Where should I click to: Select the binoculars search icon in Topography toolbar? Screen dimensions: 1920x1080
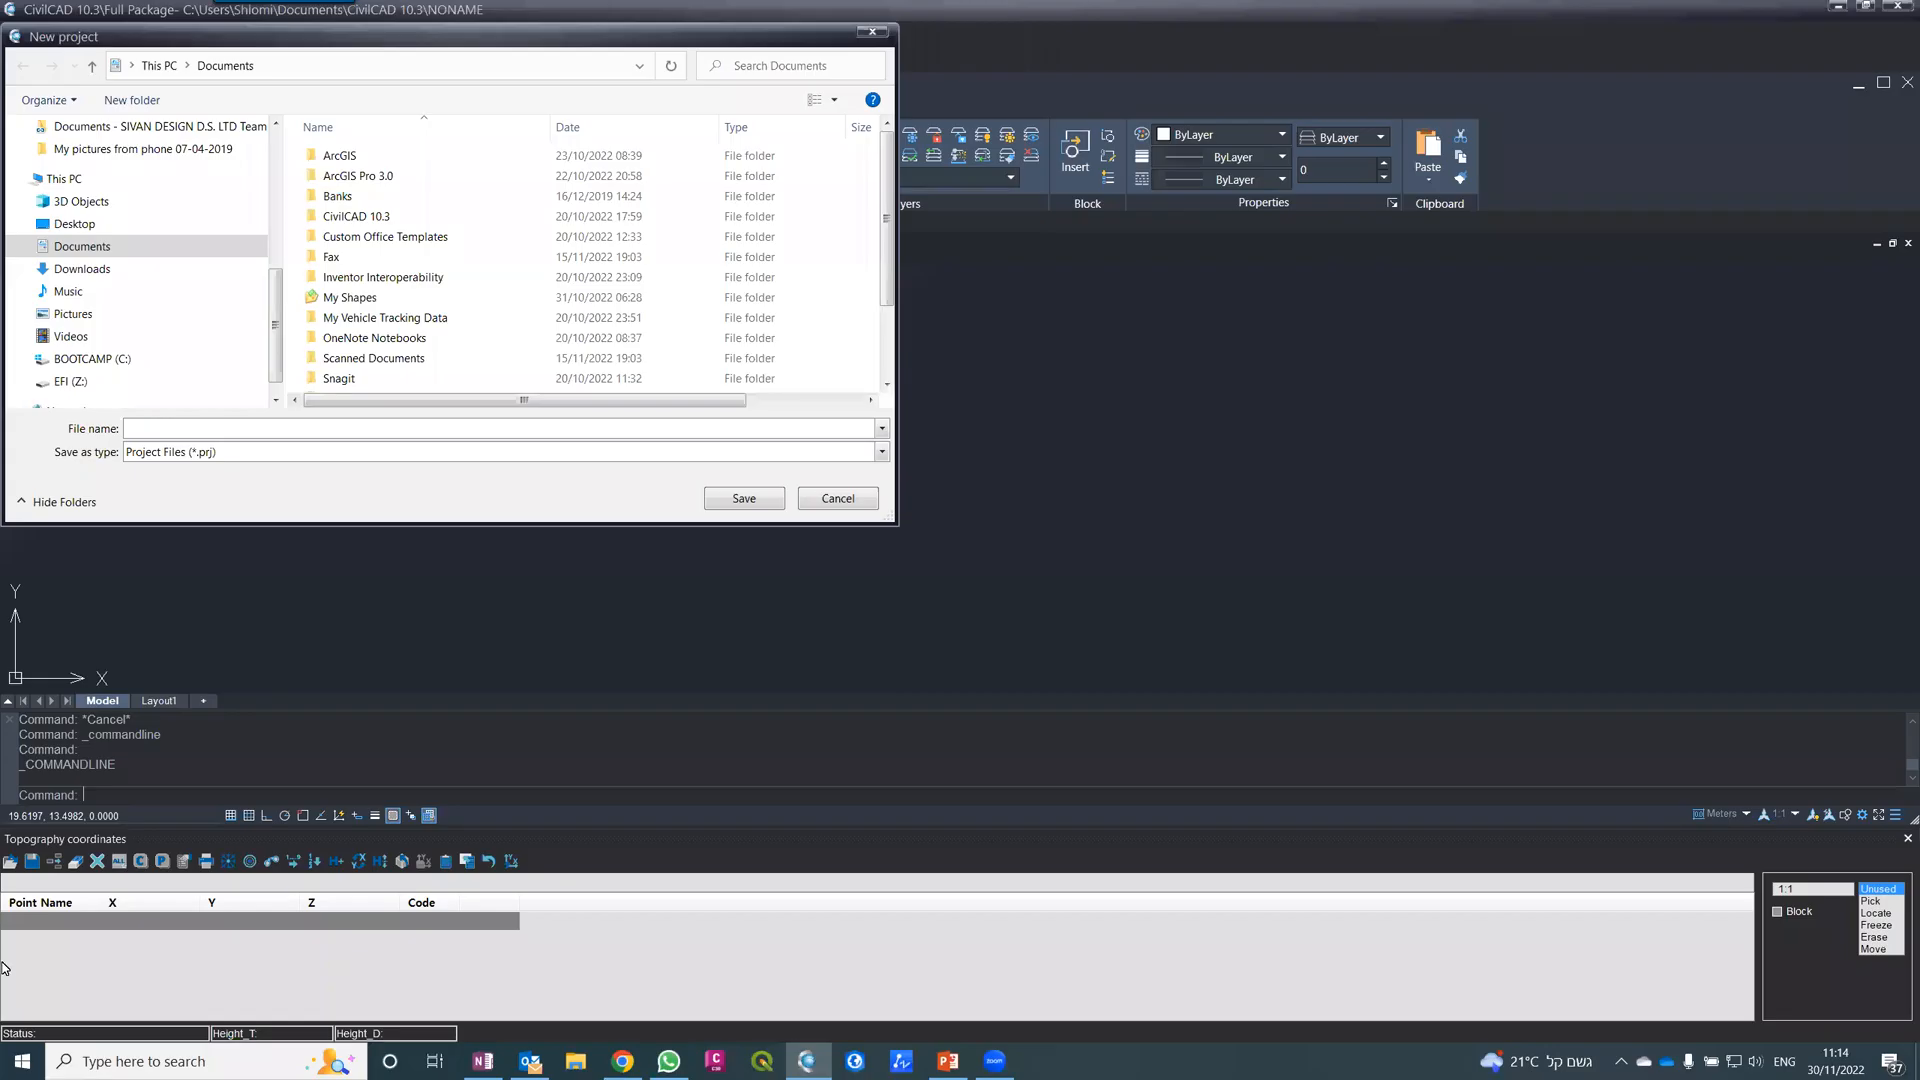pyautogui.click(x=271, y=861)
